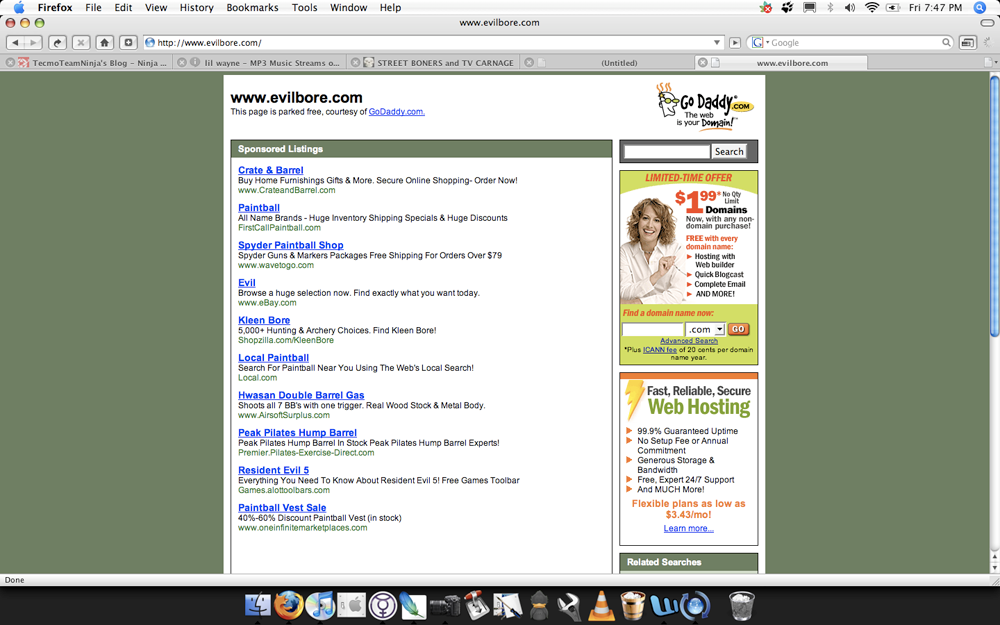Screen dimensions: 1000x625
Task: Open Finder from the Dock
Action: coord(258,604)
